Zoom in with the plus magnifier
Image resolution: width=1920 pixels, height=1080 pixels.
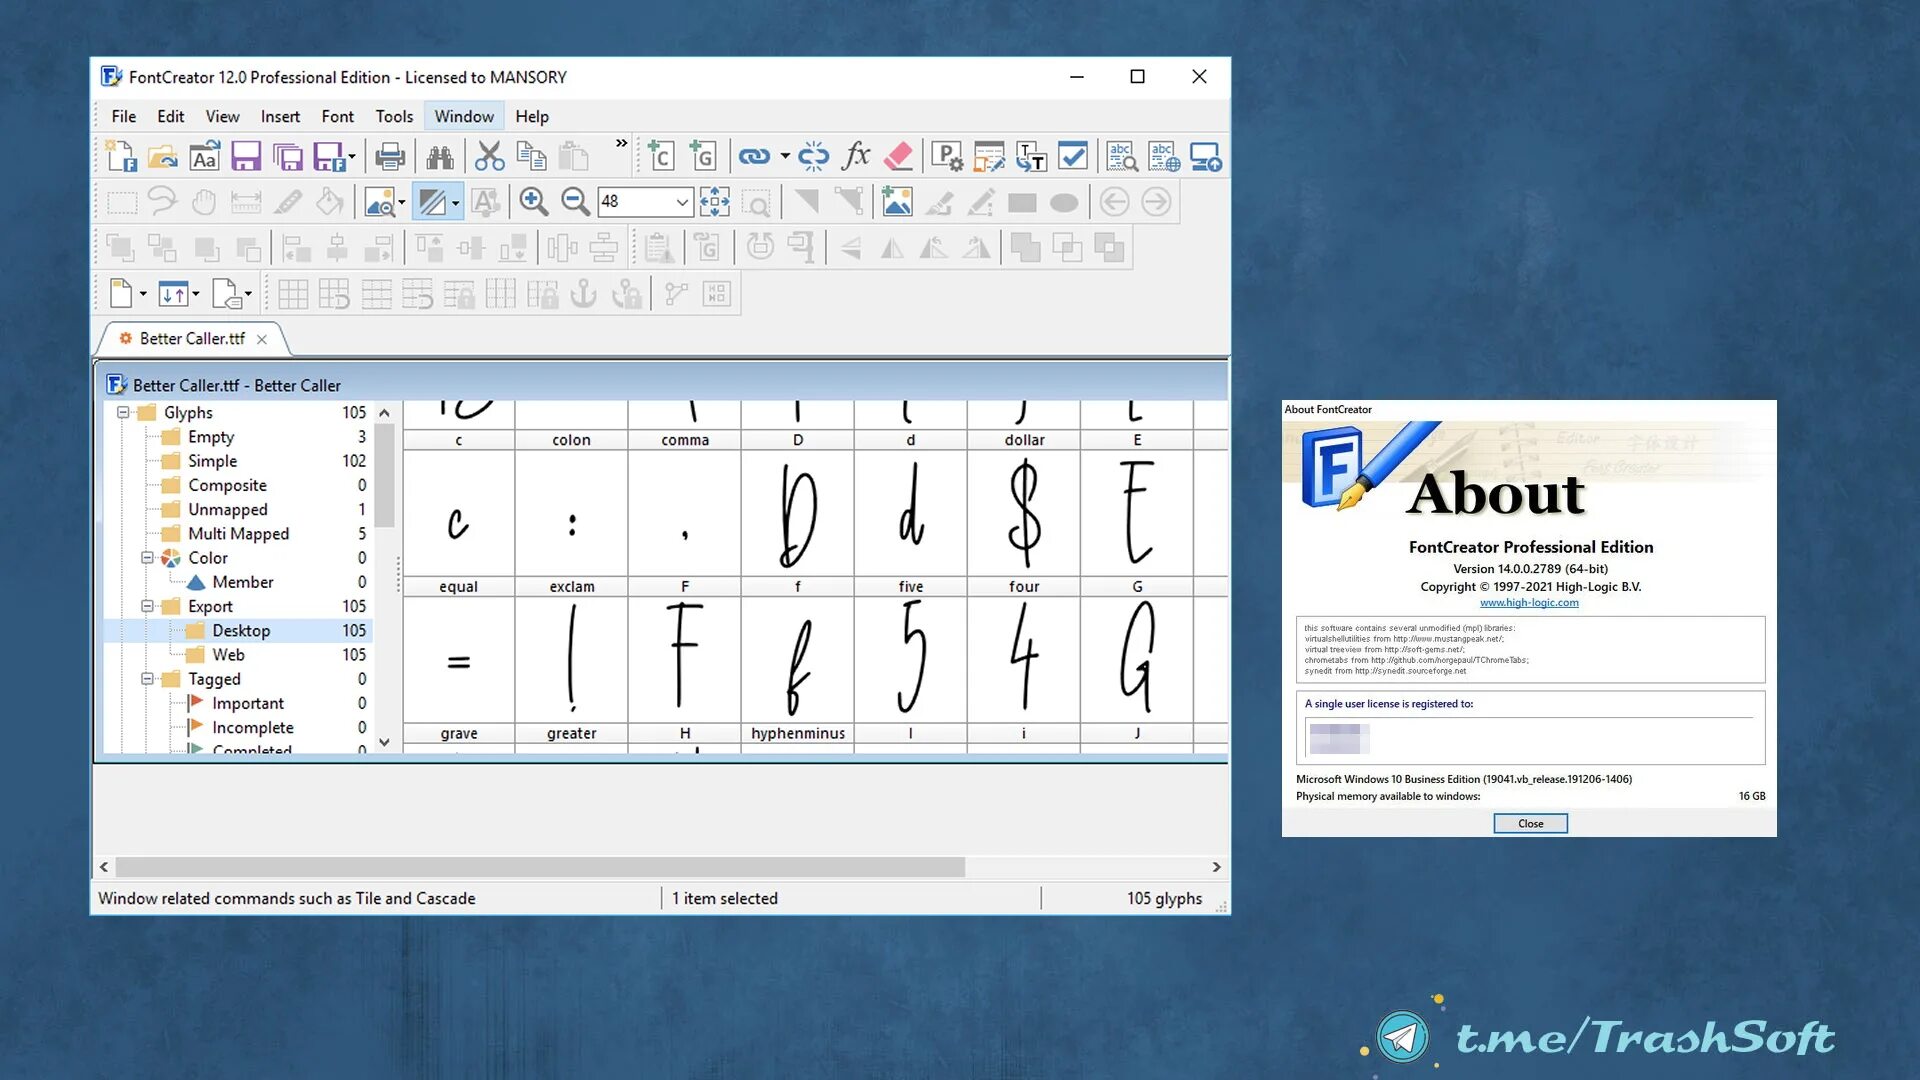tap(533, 202)
